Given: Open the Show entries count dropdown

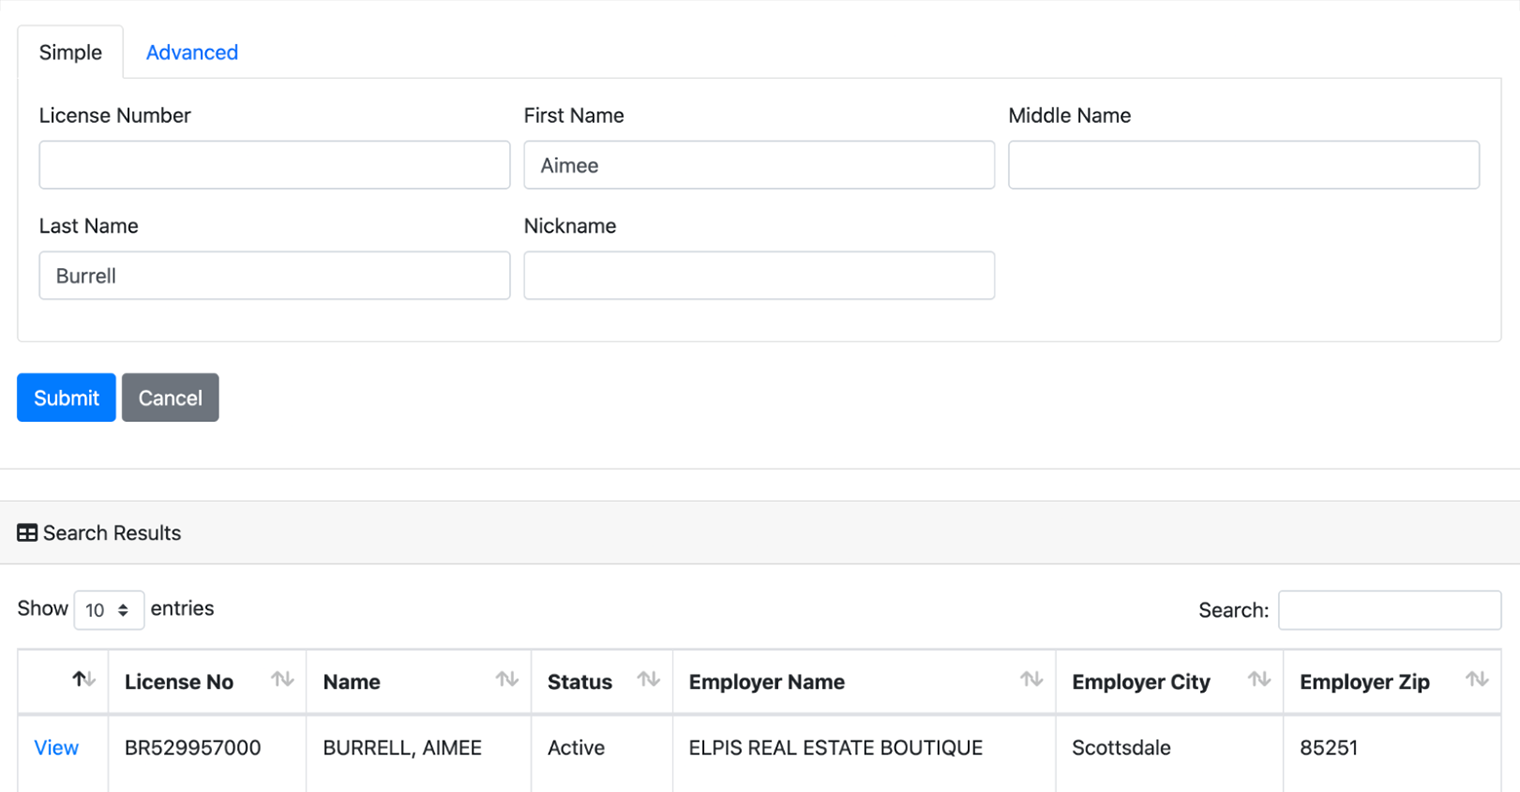Looking at the screenshot, I should coord(108,610).
